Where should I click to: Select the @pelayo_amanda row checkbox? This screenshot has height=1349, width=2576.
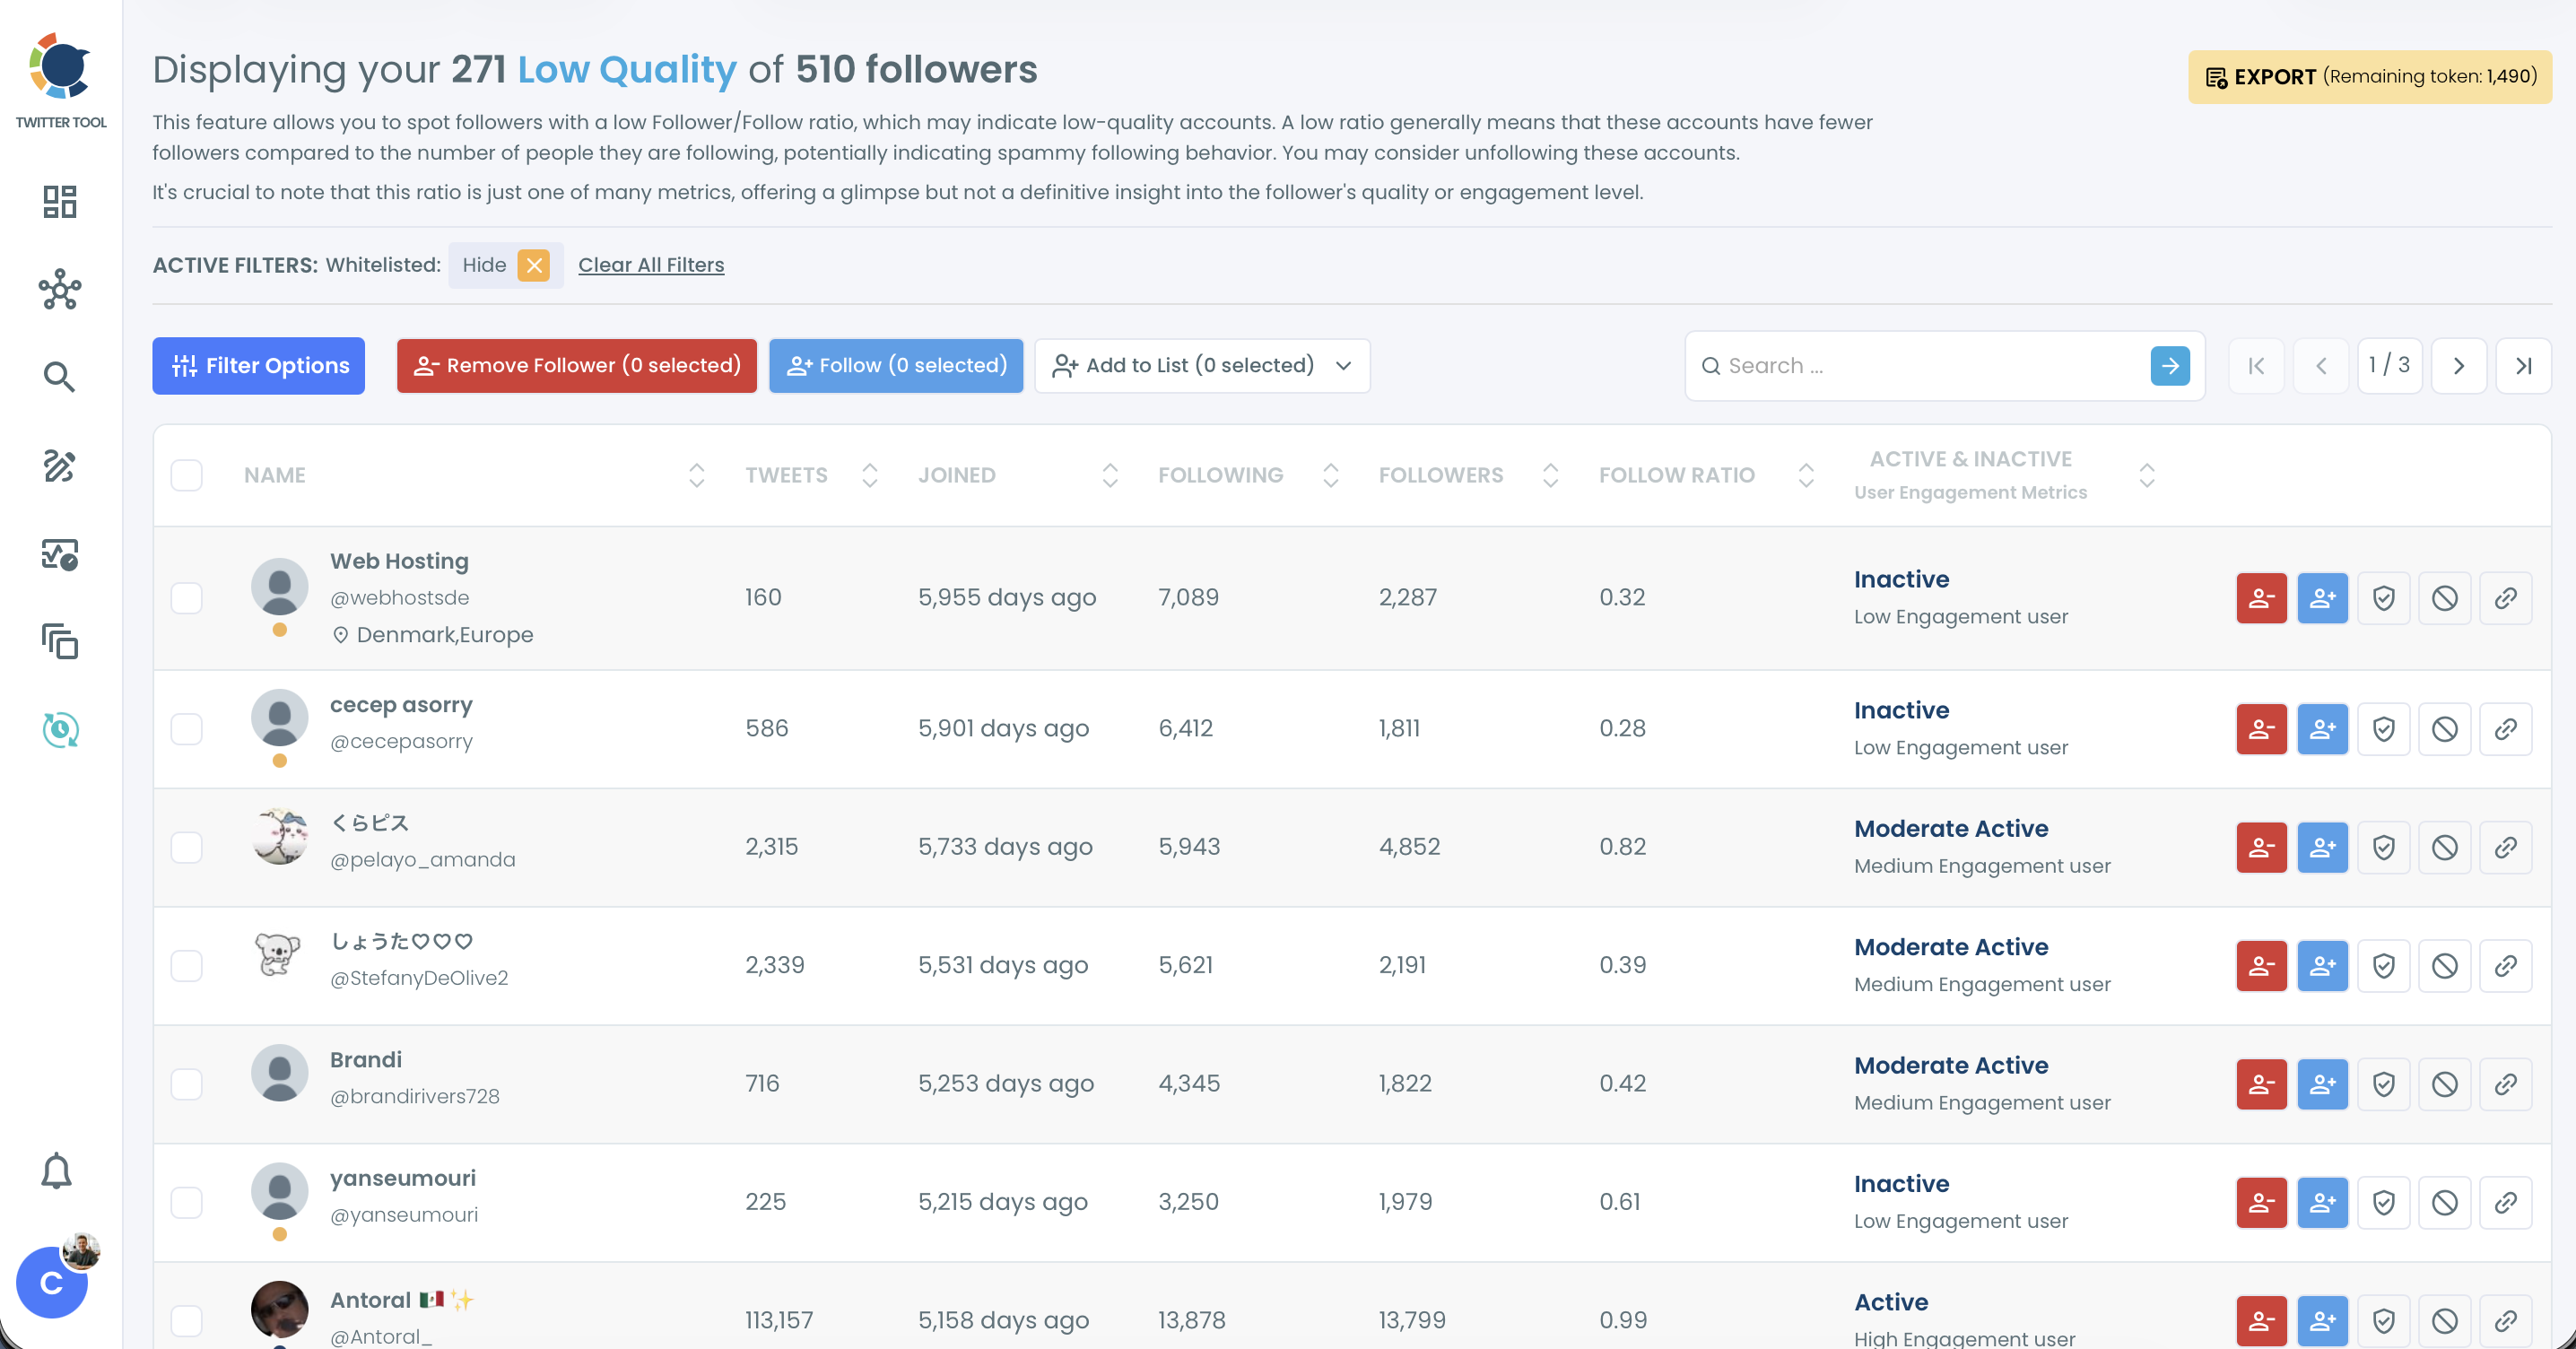(186, 847)
